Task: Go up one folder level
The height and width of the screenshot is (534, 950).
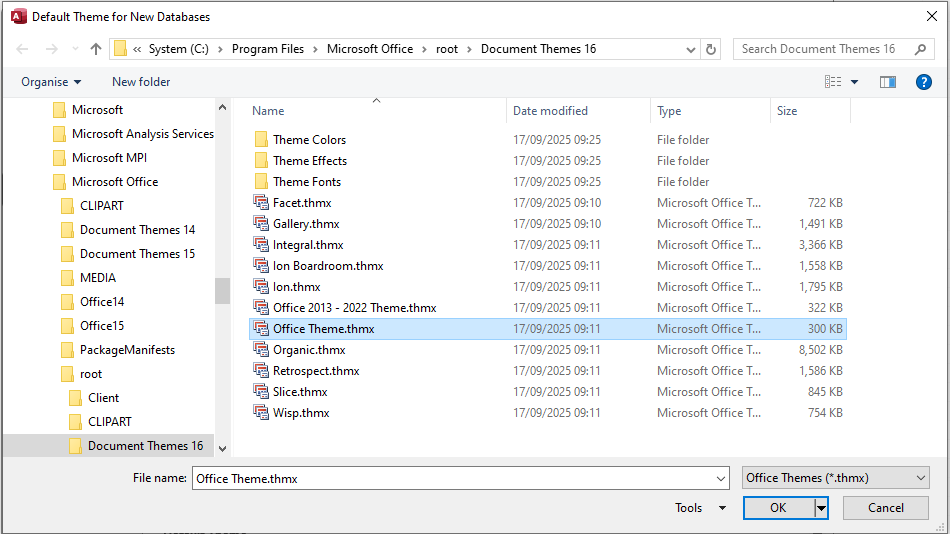Action: pyautogui.click(x=96, y=49)
